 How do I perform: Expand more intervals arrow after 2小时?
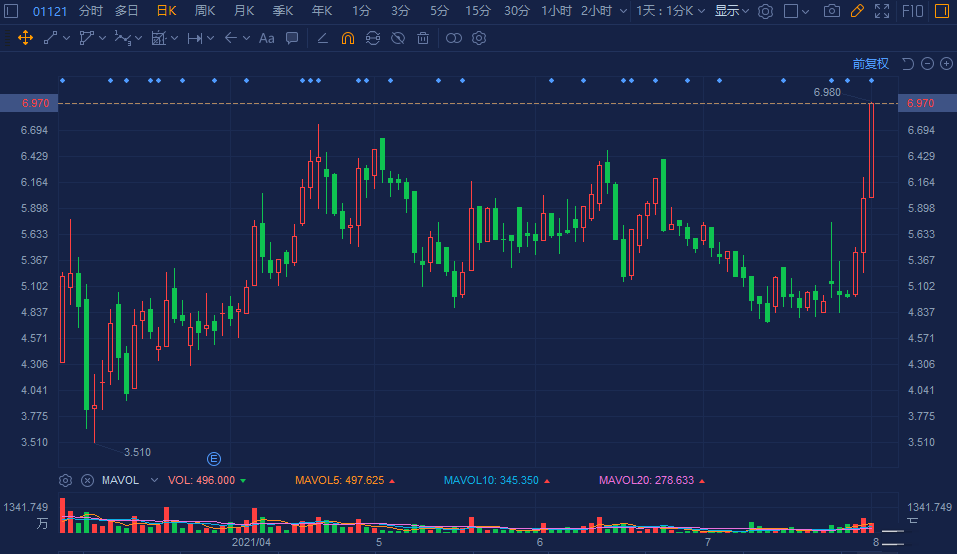623,11
